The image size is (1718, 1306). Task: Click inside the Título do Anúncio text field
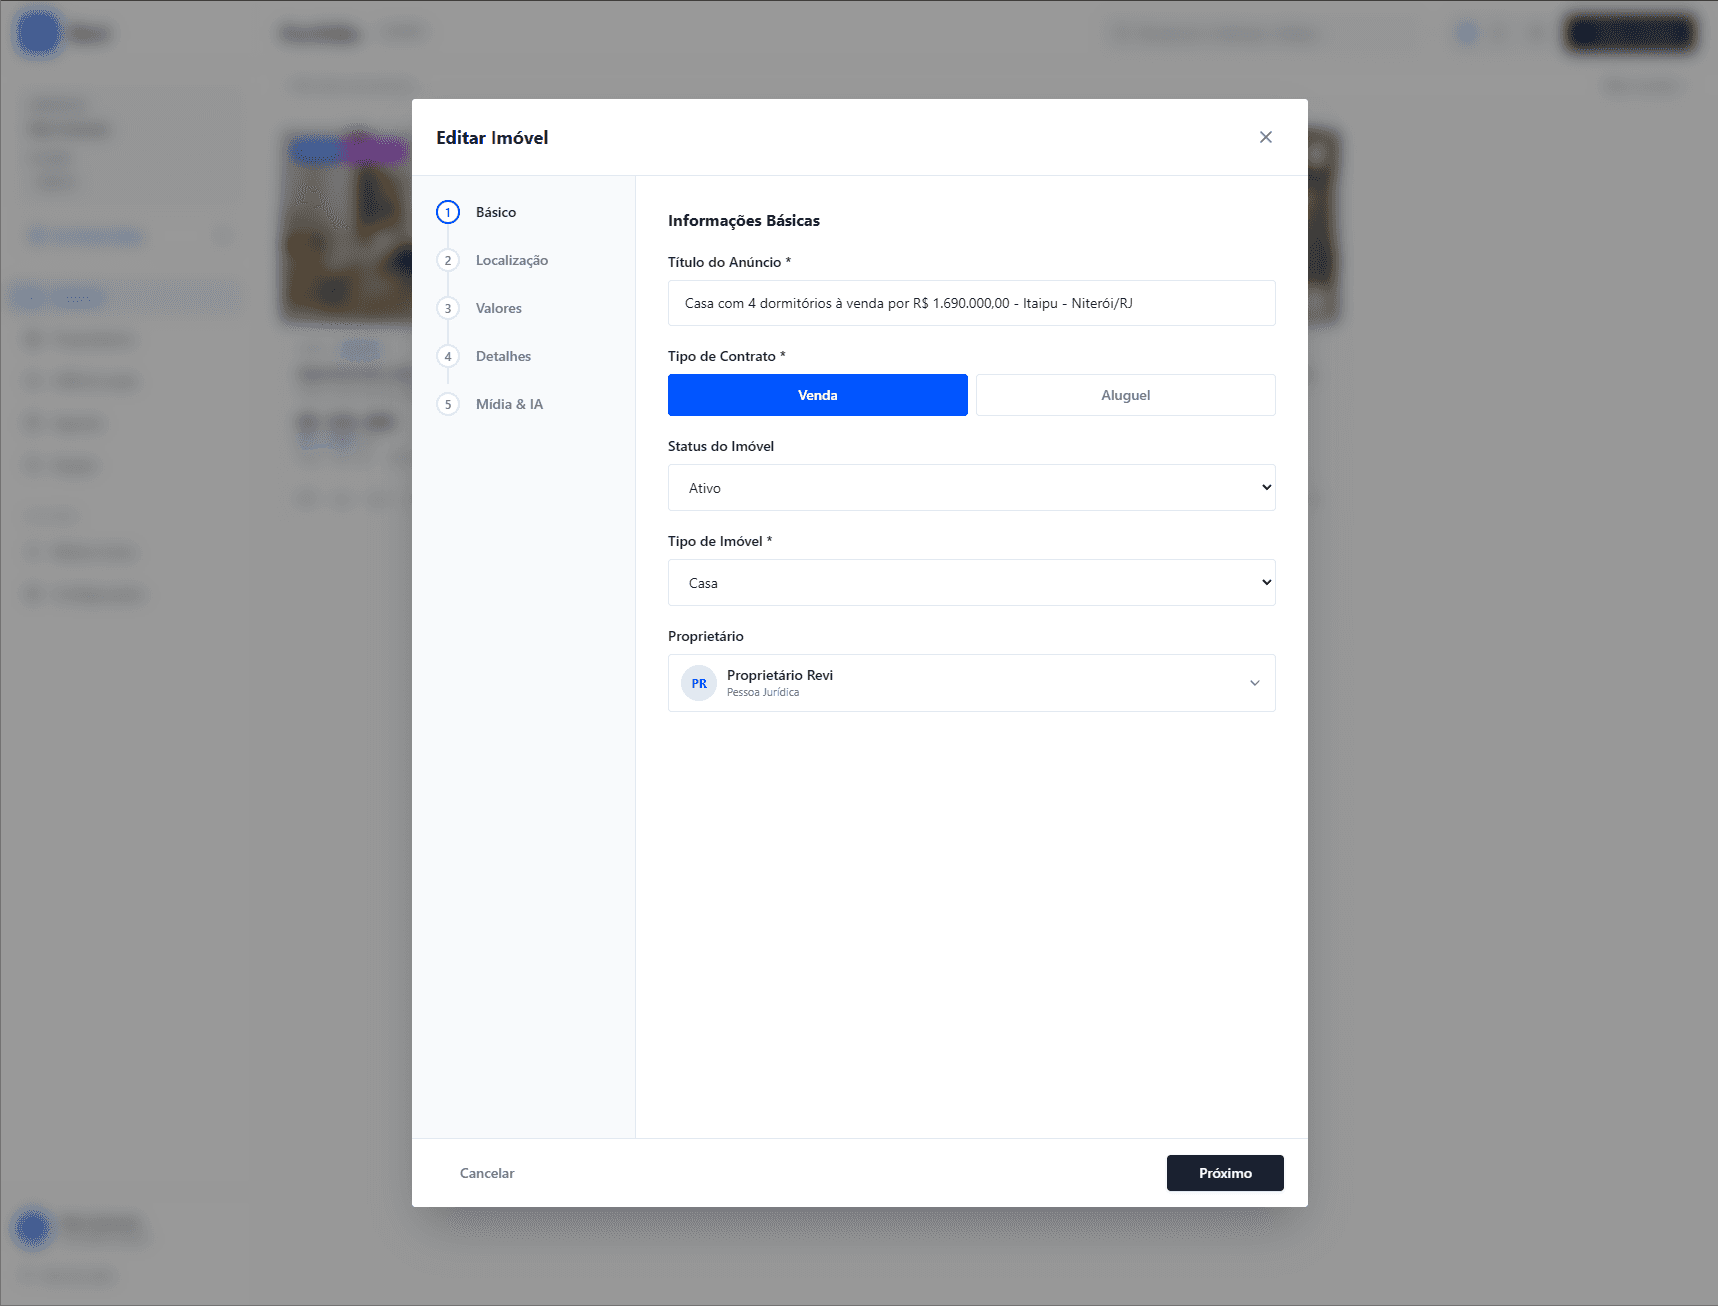[x=970, y=303]
